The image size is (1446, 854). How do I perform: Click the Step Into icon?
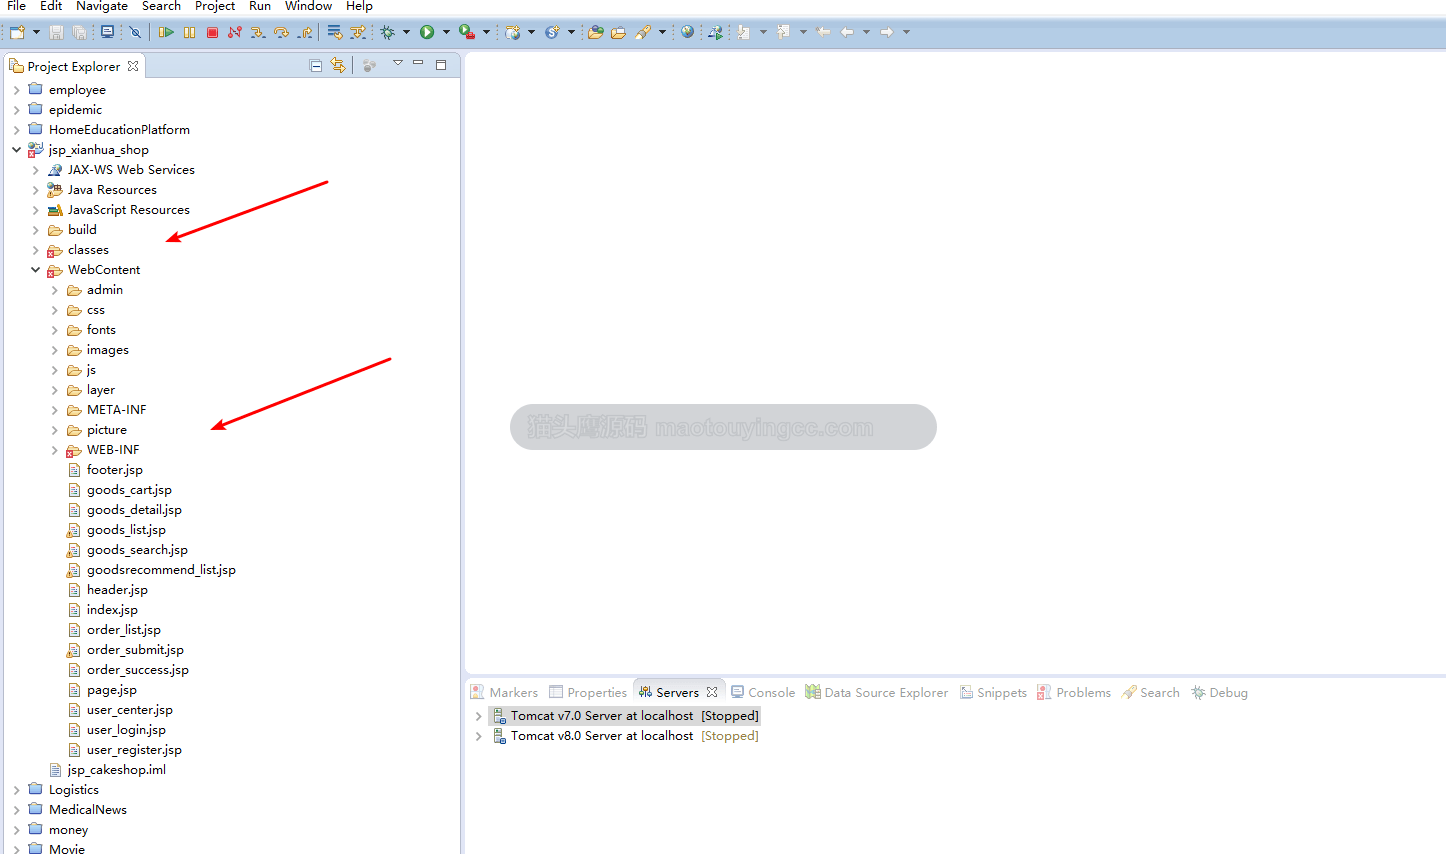coord(258,32)
